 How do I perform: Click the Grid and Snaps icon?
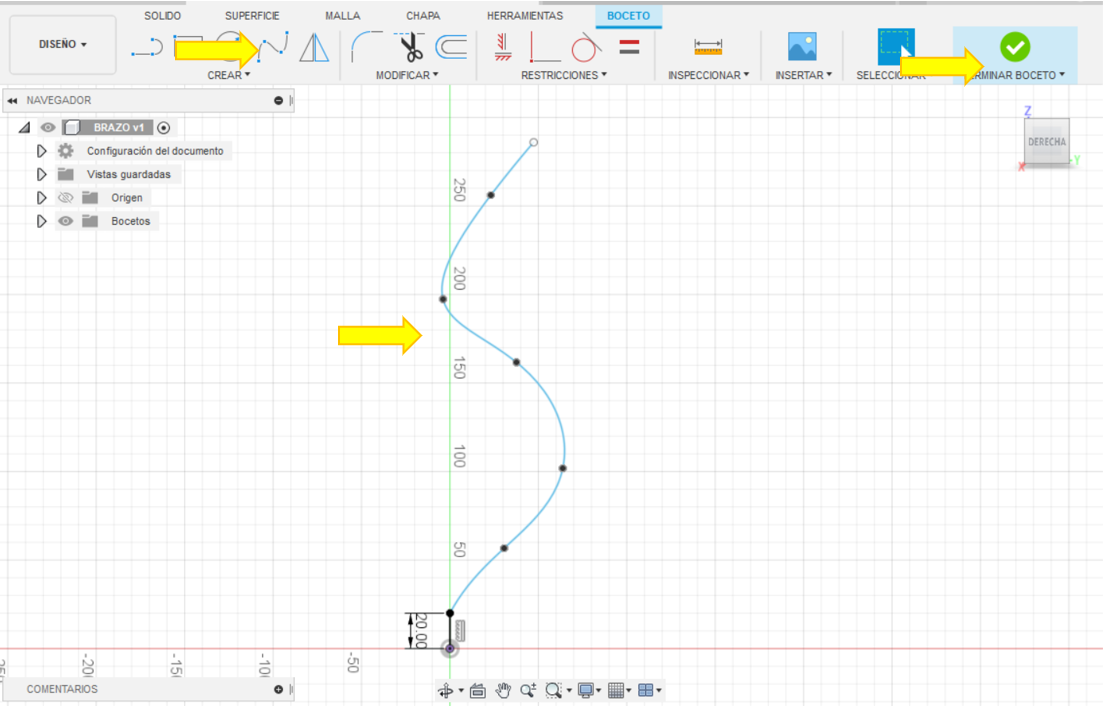[616, 690]
